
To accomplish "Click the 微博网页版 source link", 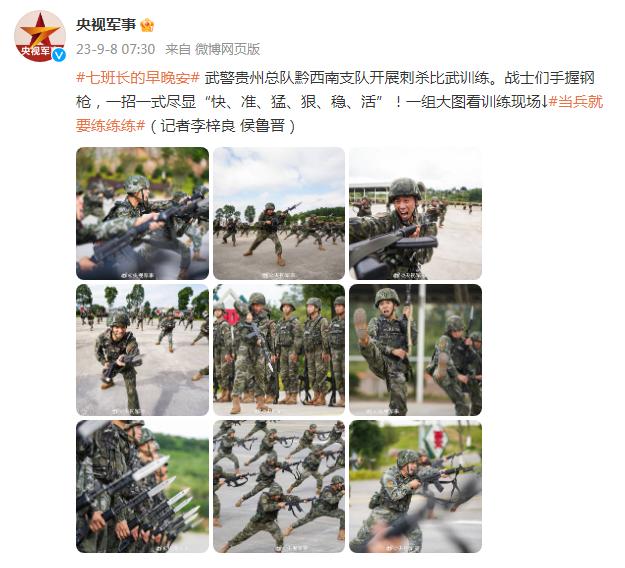I will pyautogui.click(x=228, y=49).
